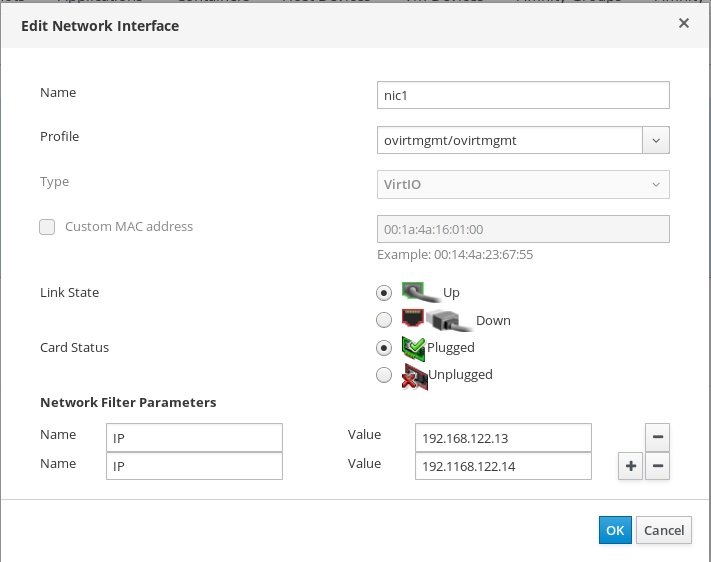
Task: Focus the value field containing 192.168.122.13
Action: [503, 438]
